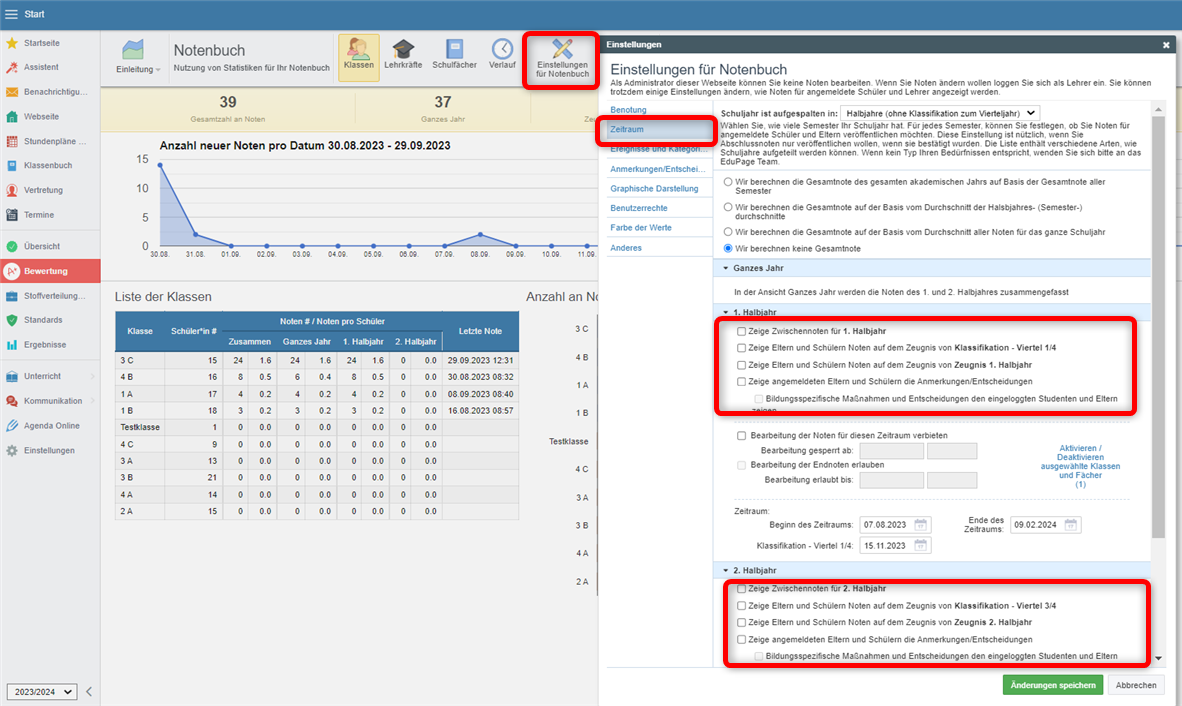Viewport: 1182px width, 706px height.
Task: Select the Zeitraum settings tab
Action: [x=659, y=130]
